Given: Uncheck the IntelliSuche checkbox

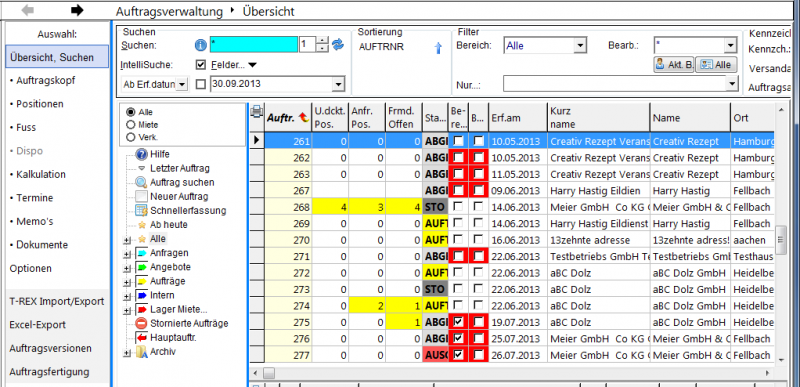Looking at the screenshot, I should point(201,65).
